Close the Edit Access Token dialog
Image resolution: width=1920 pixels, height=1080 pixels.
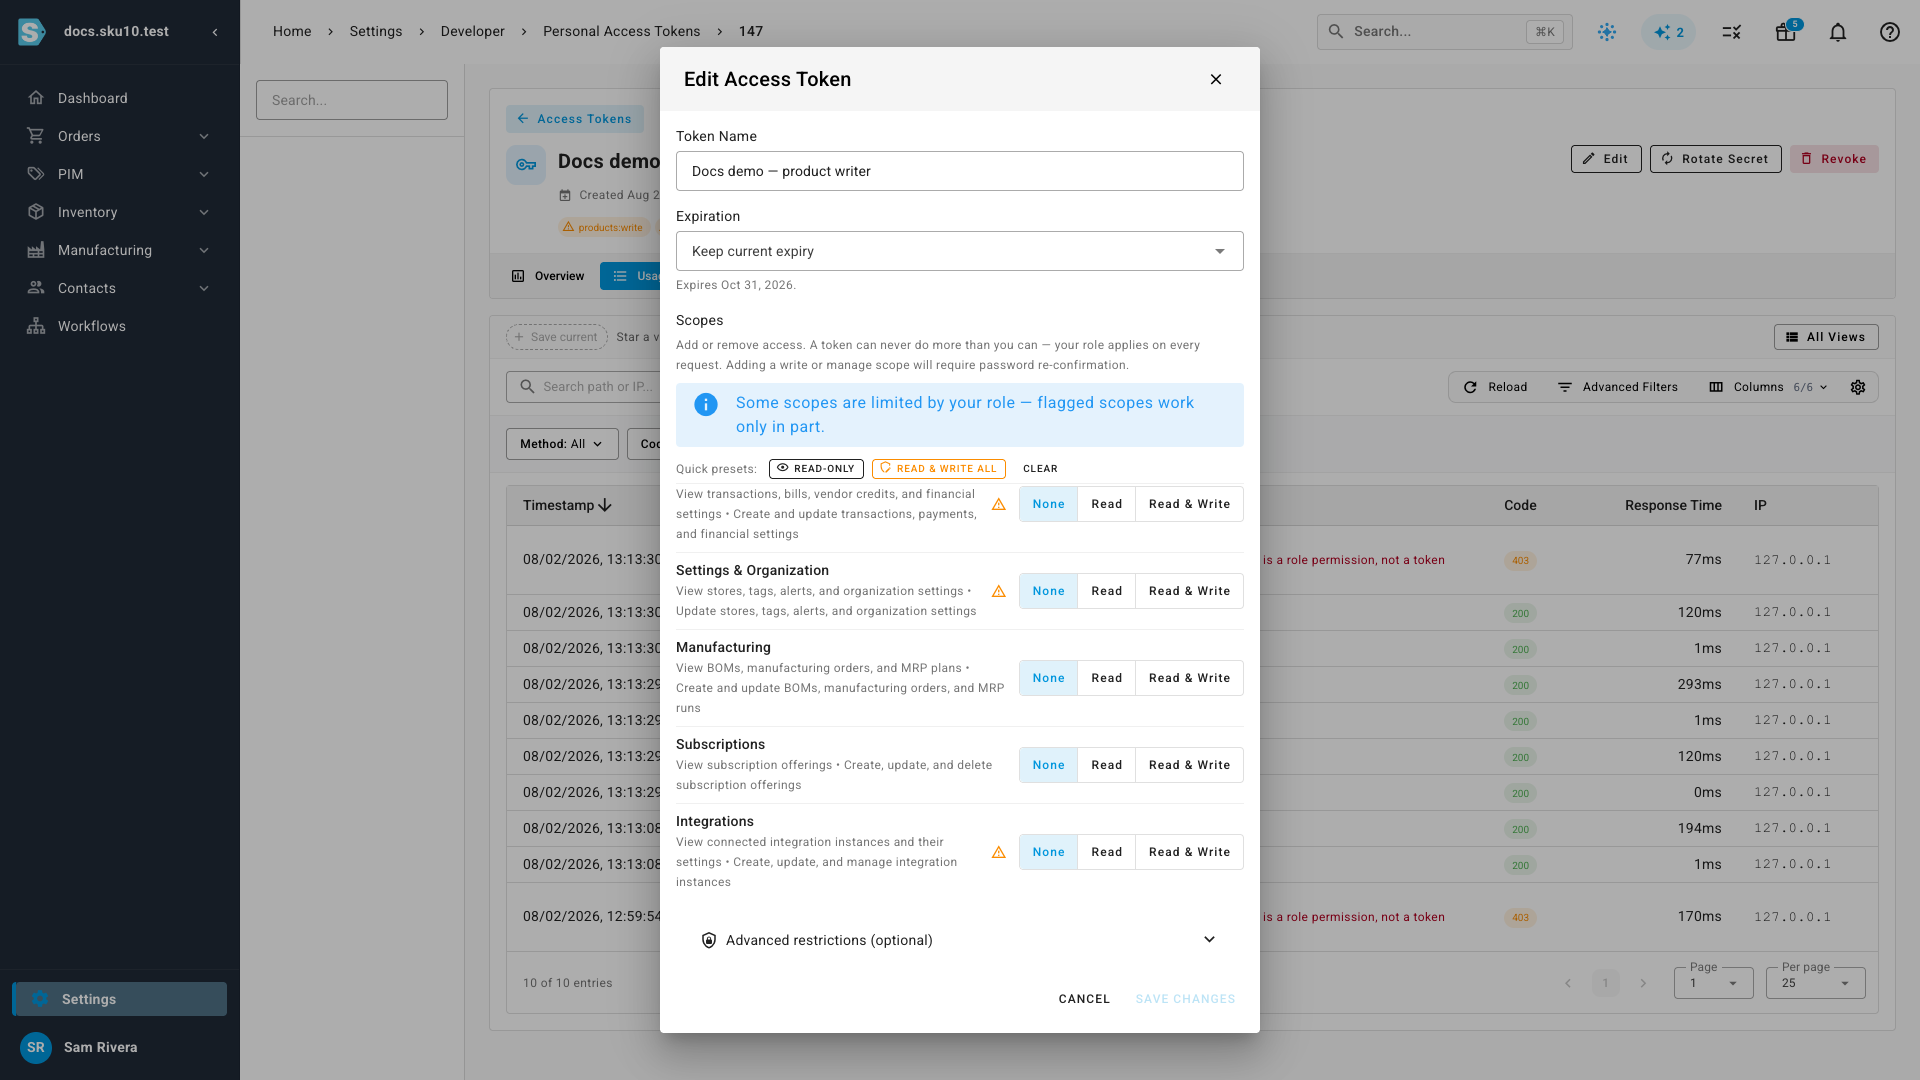[x=1216, y=79]
